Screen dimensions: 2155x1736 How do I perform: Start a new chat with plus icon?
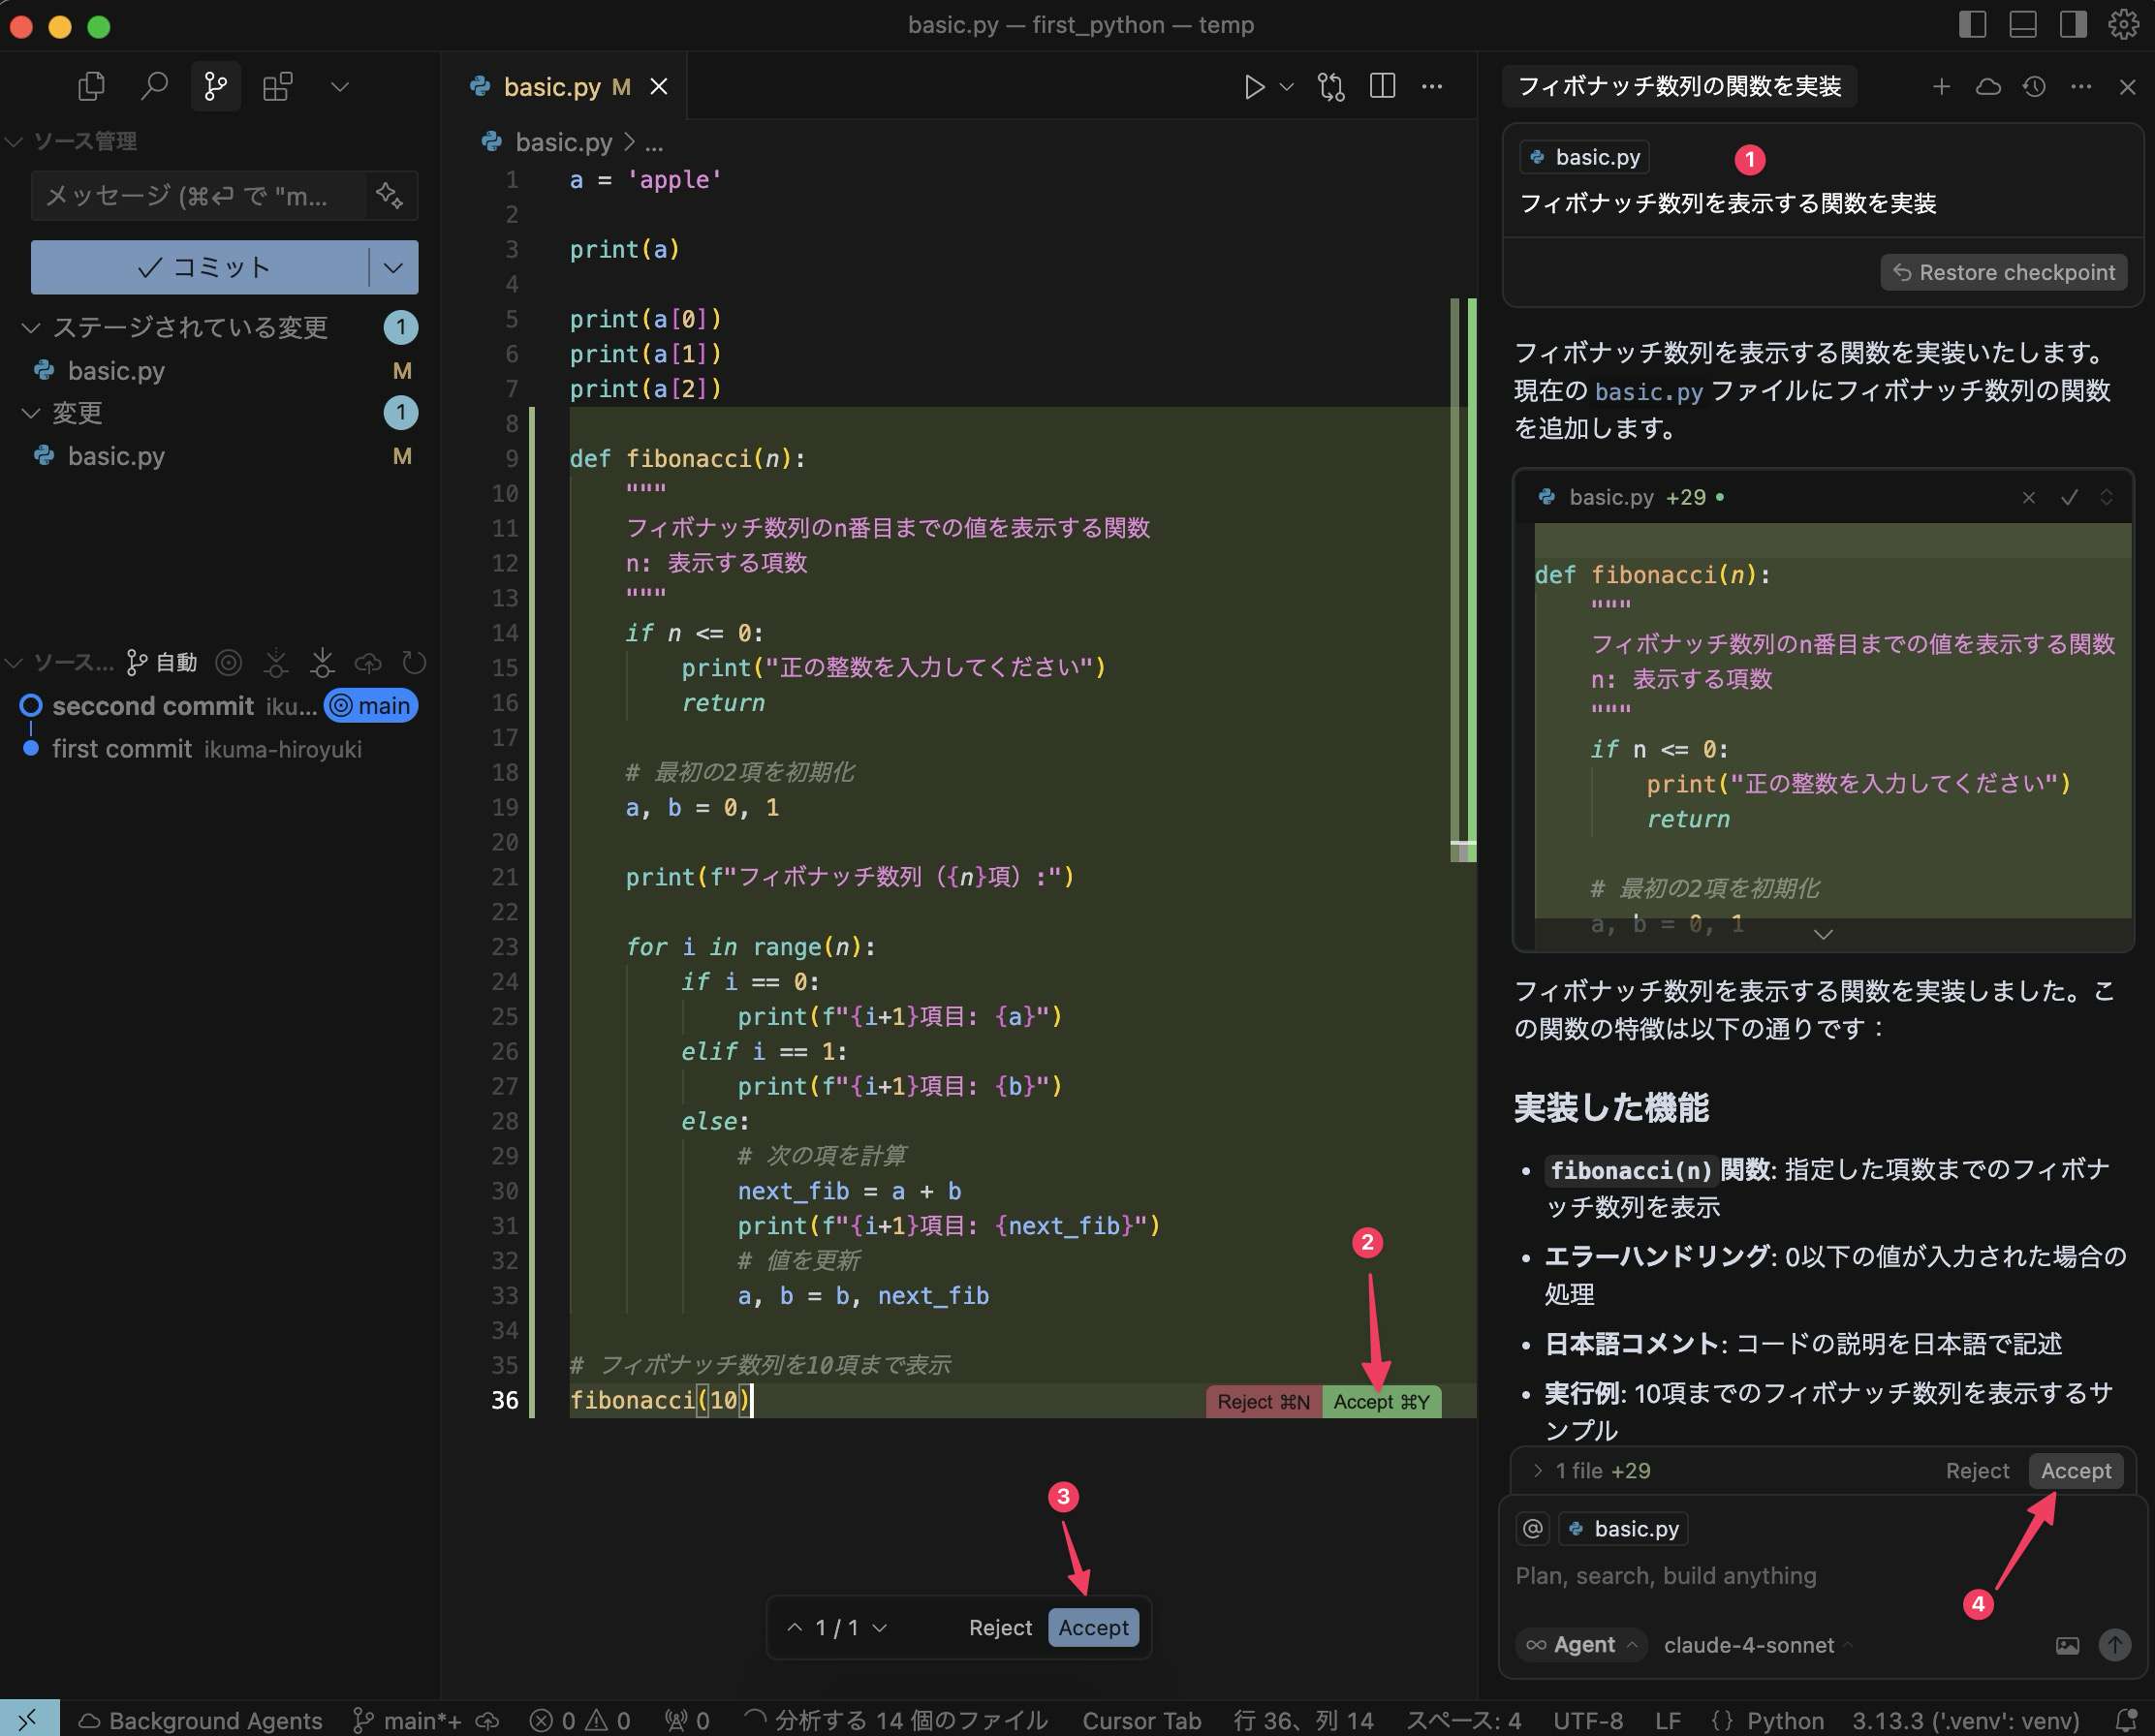(1941, 87)
